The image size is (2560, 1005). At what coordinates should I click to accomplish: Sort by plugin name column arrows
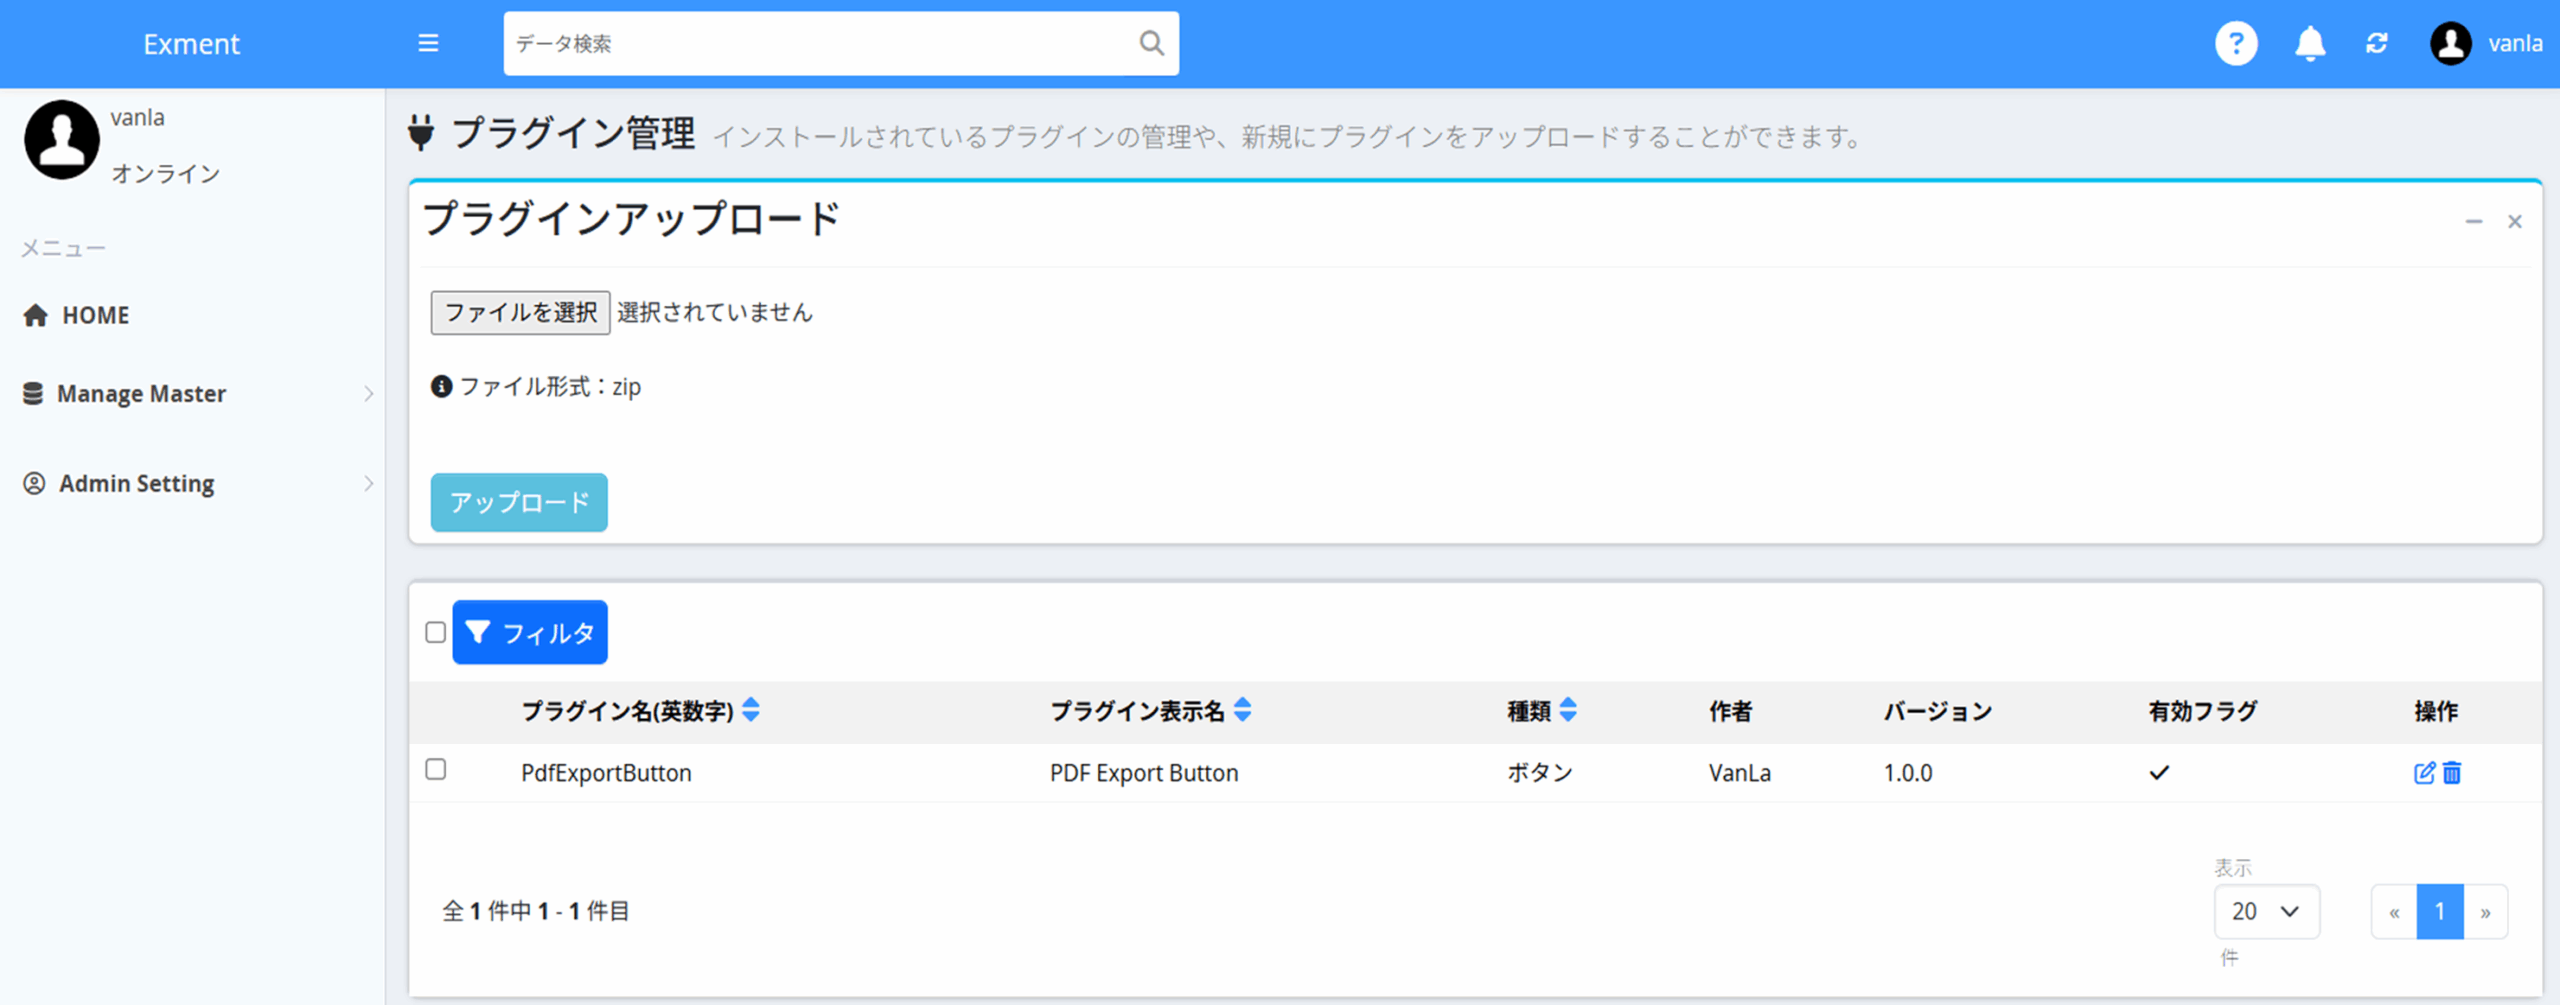[751, 710]
